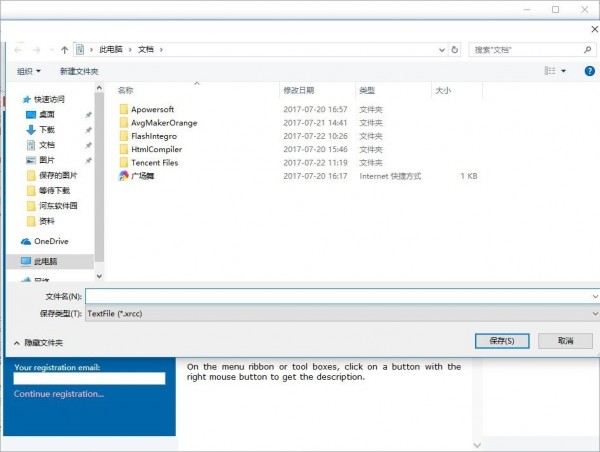Click the Continue registration link

point(59,394)
